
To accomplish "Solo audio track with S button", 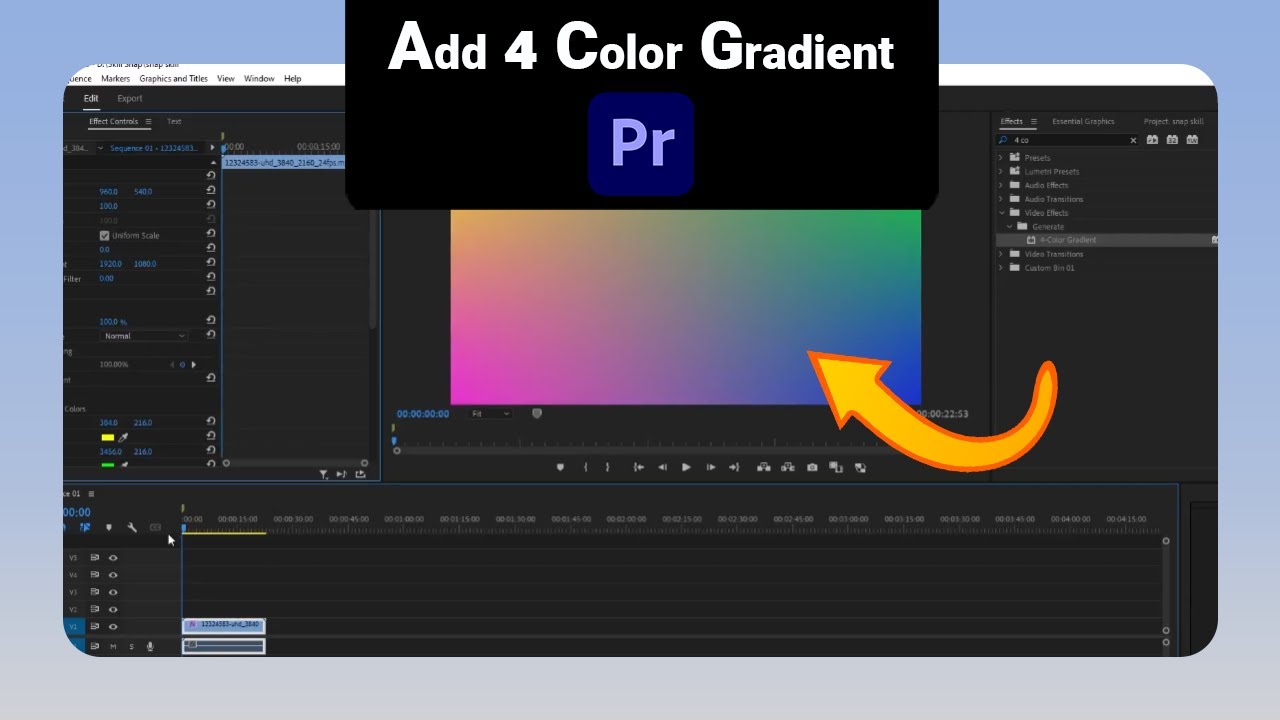I will coord(131,647).
